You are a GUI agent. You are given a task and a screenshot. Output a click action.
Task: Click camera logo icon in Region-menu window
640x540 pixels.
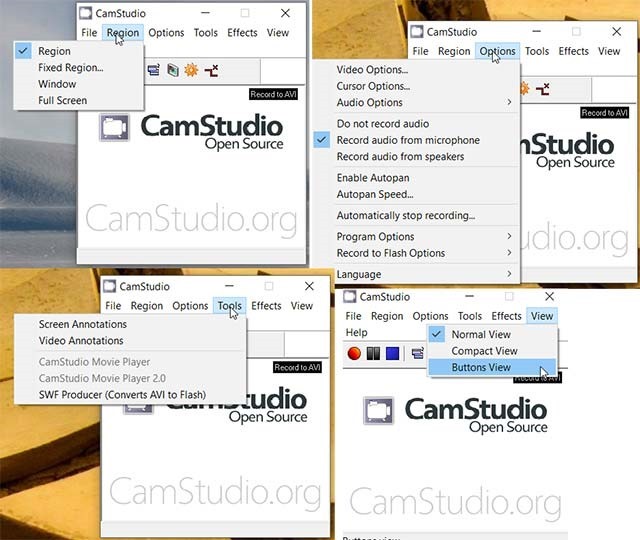[x=114, y=128]
